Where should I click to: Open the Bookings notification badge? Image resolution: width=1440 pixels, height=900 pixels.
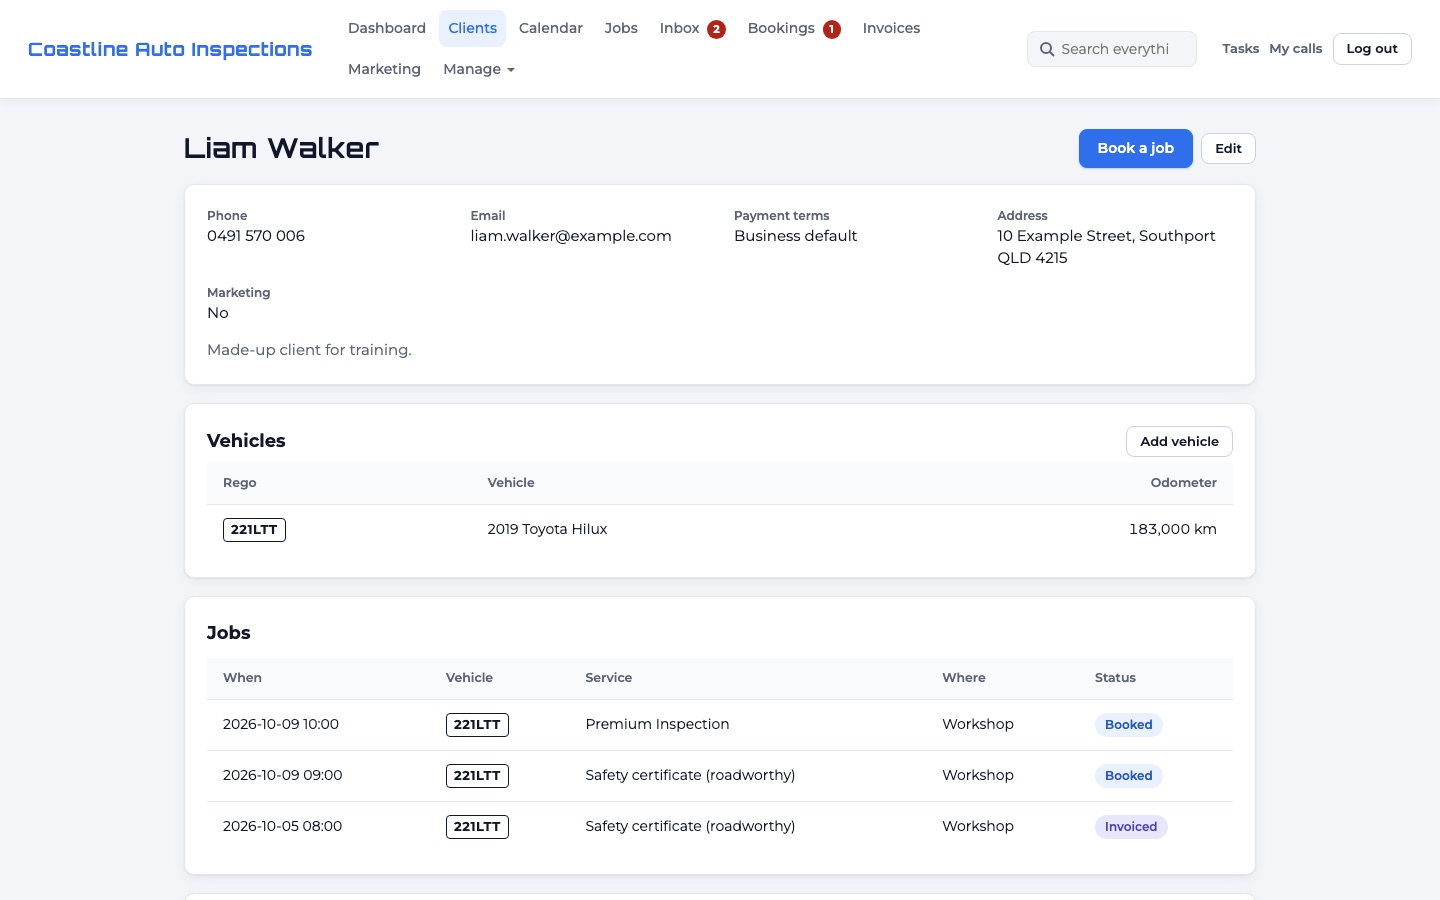831,29
